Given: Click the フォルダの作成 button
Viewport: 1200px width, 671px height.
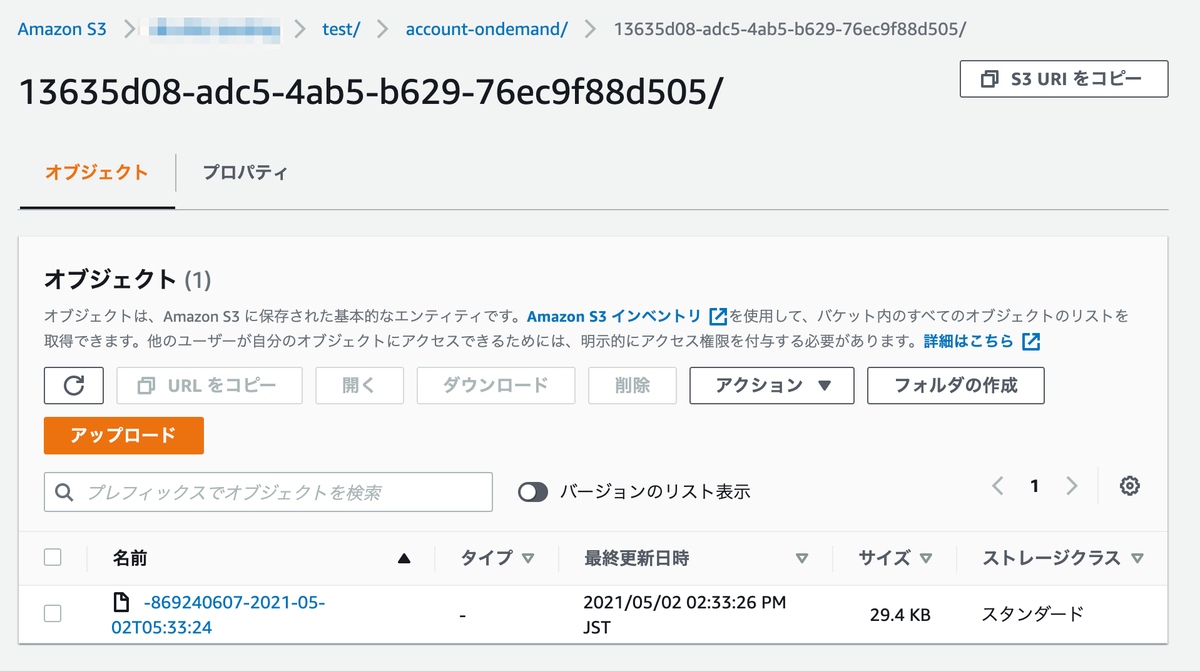Looking at the screenshot, I should [x=956, y=385].
